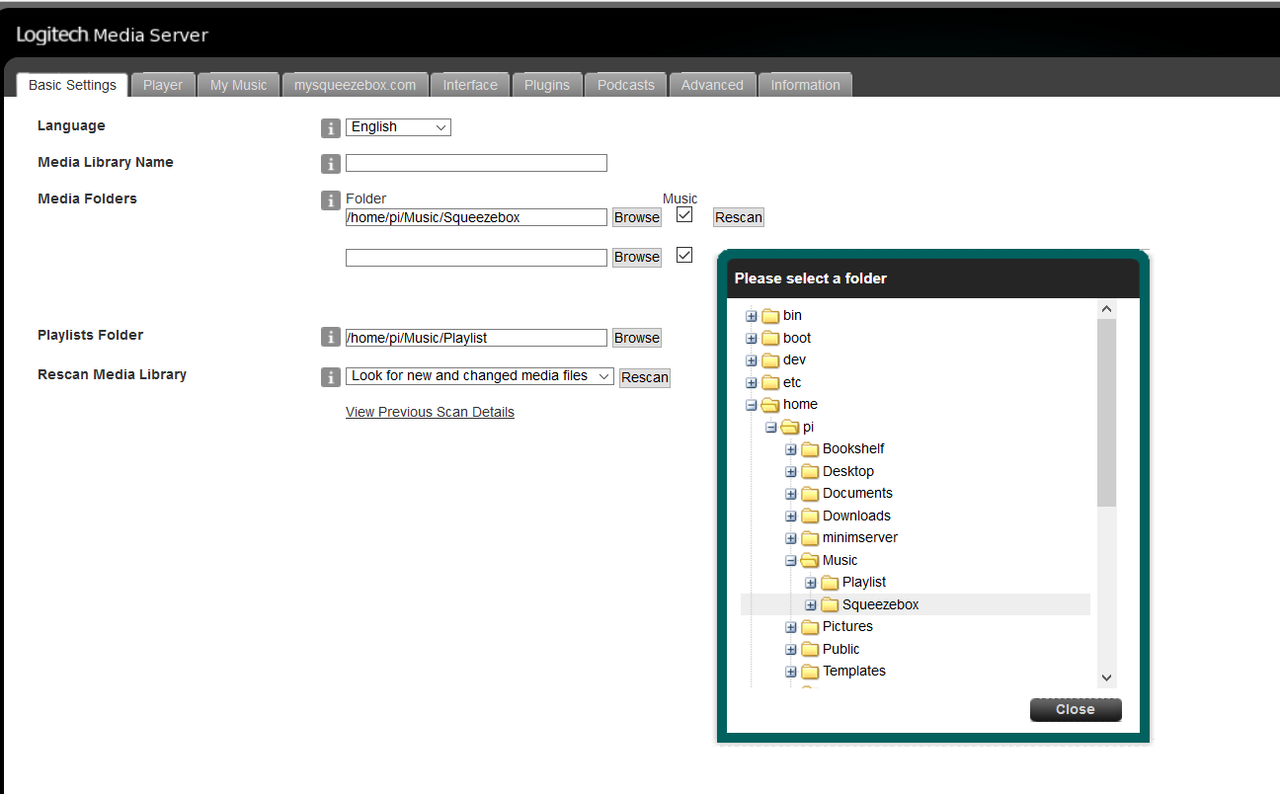Click the Templates folder icon
The image size is (1280, 794).
coord(810,672)
